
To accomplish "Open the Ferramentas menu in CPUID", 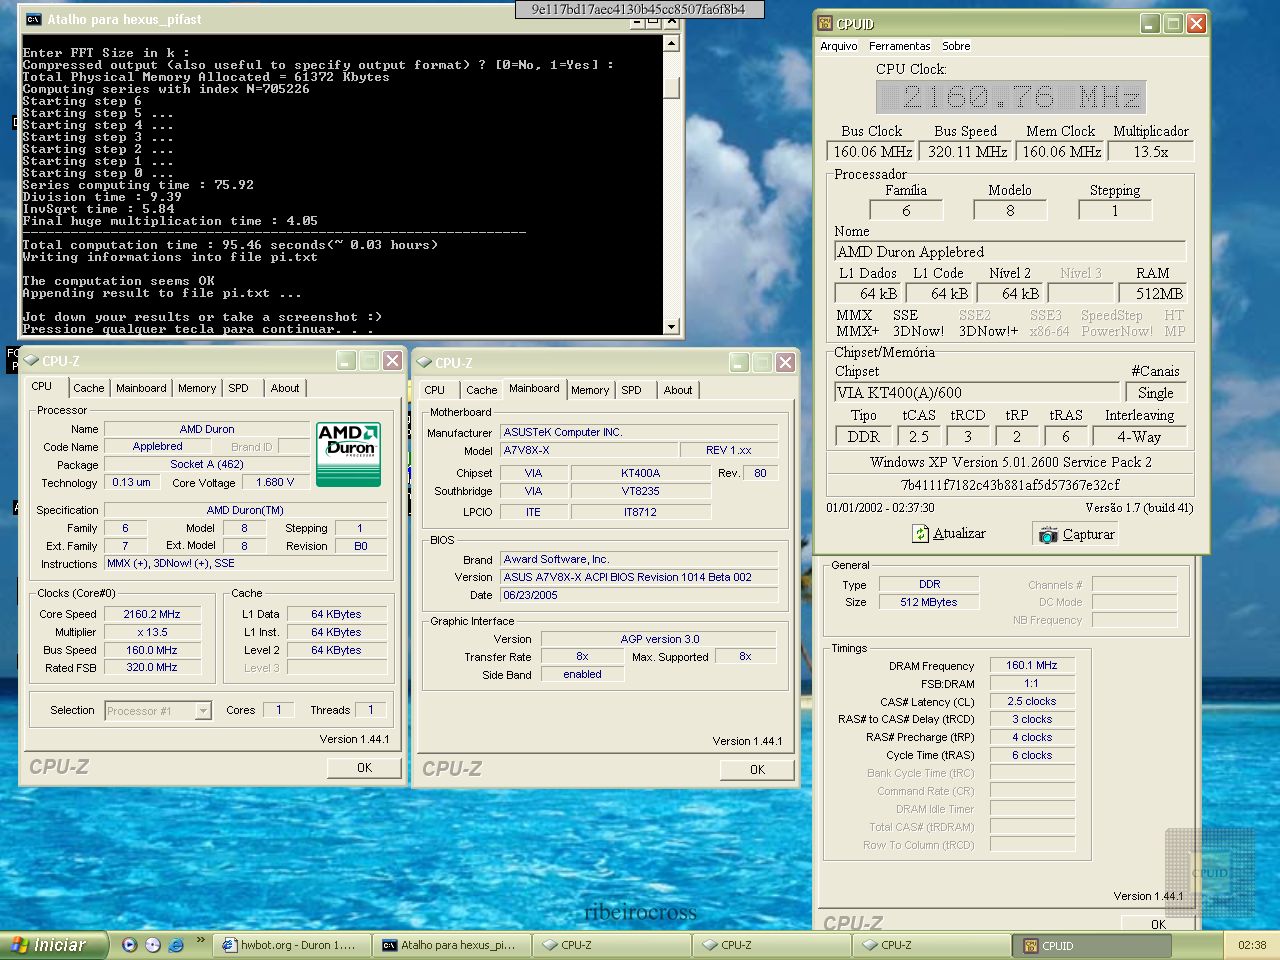I will tap(899, 46).
